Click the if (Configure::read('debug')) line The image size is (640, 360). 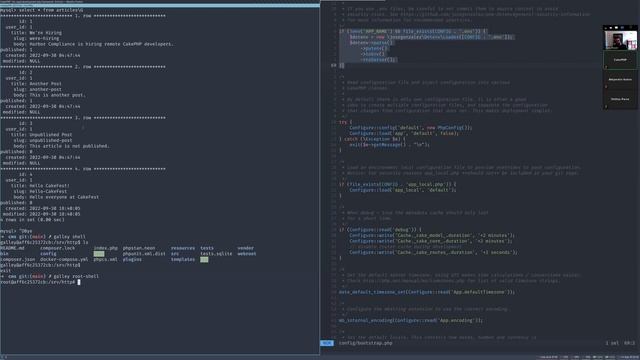pyautogui.click(x=380, y=229)
